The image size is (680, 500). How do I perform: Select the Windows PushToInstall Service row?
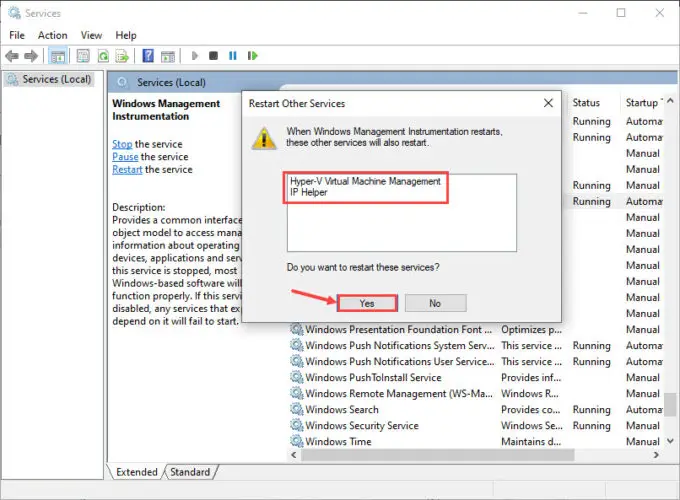tap(476, 378)
